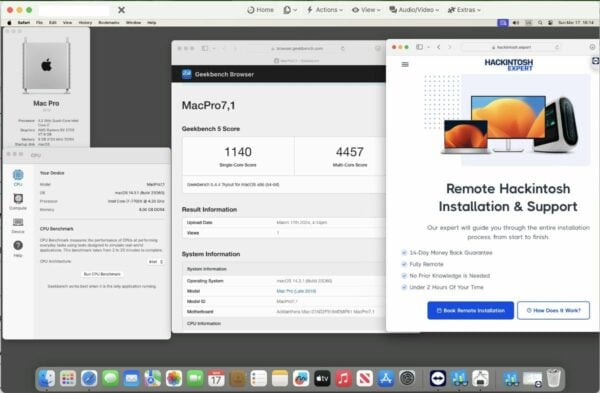Close the remote session tab with X
600x393 pixels.
(x=121, y=10)
